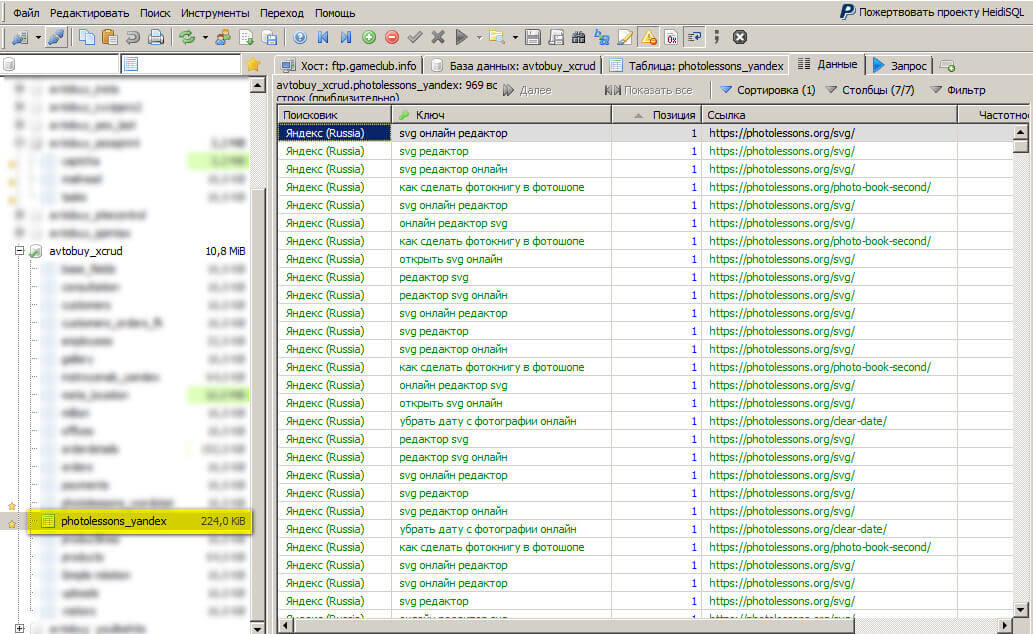
Task: Toggle the highlighted warning triangle toolbar button
Action: 648,38
